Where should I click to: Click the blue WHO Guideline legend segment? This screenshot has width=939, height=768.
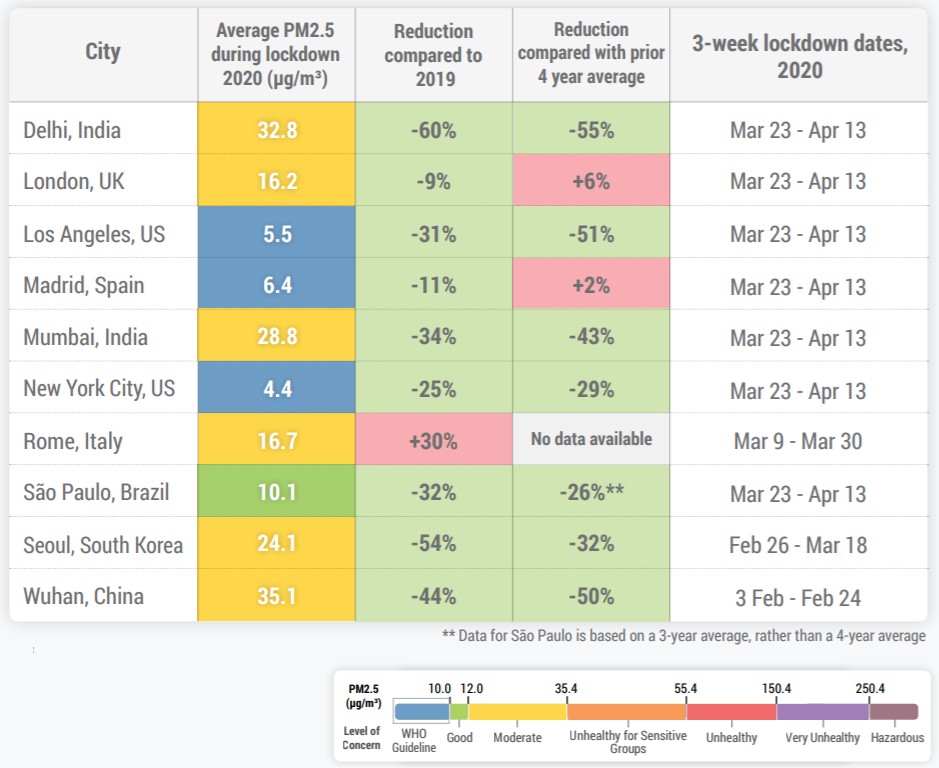point(422,711)
